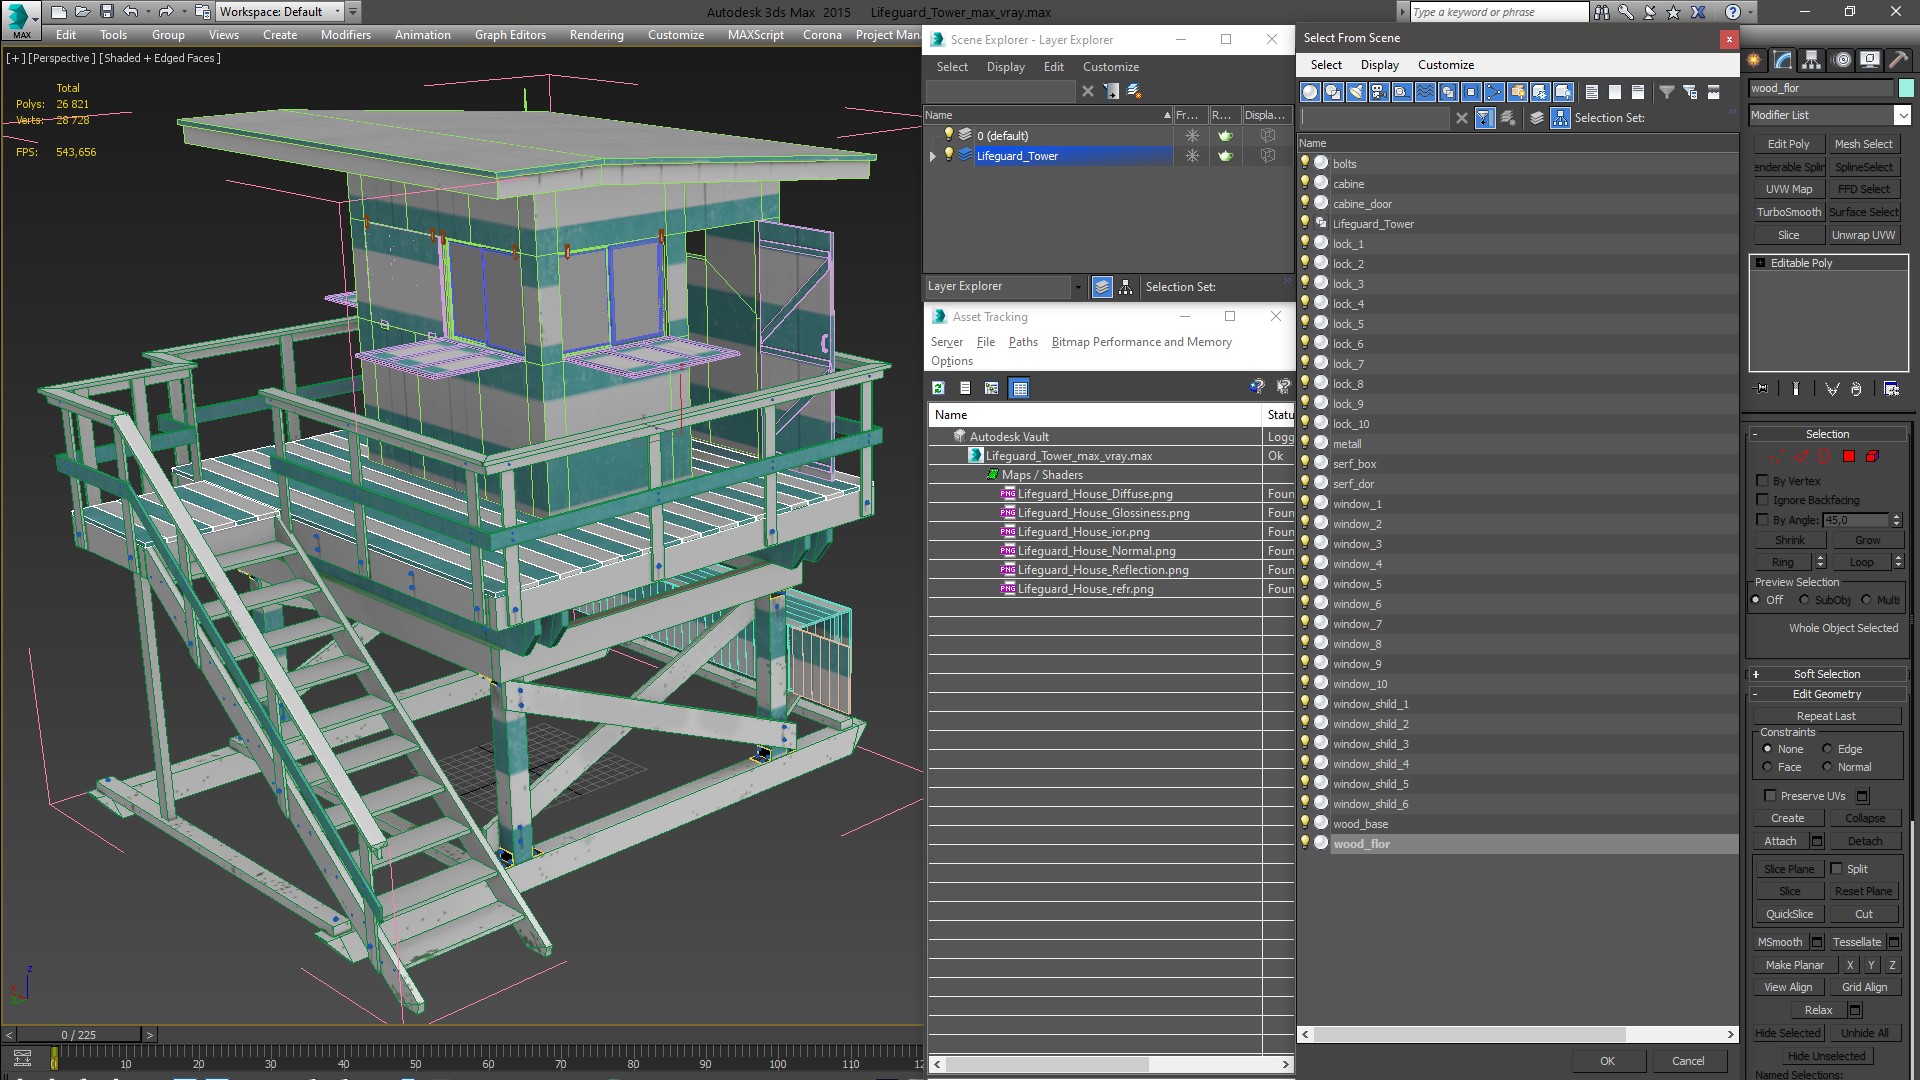Viewport: 1920px width, 1080px height.
Task: Click funnel filter icon in Select From Scene toolbar
Action: coord(1666,92)
